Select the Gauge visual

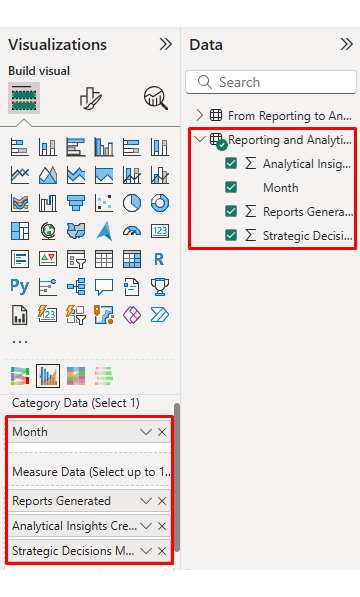click(x=132, y=231)
